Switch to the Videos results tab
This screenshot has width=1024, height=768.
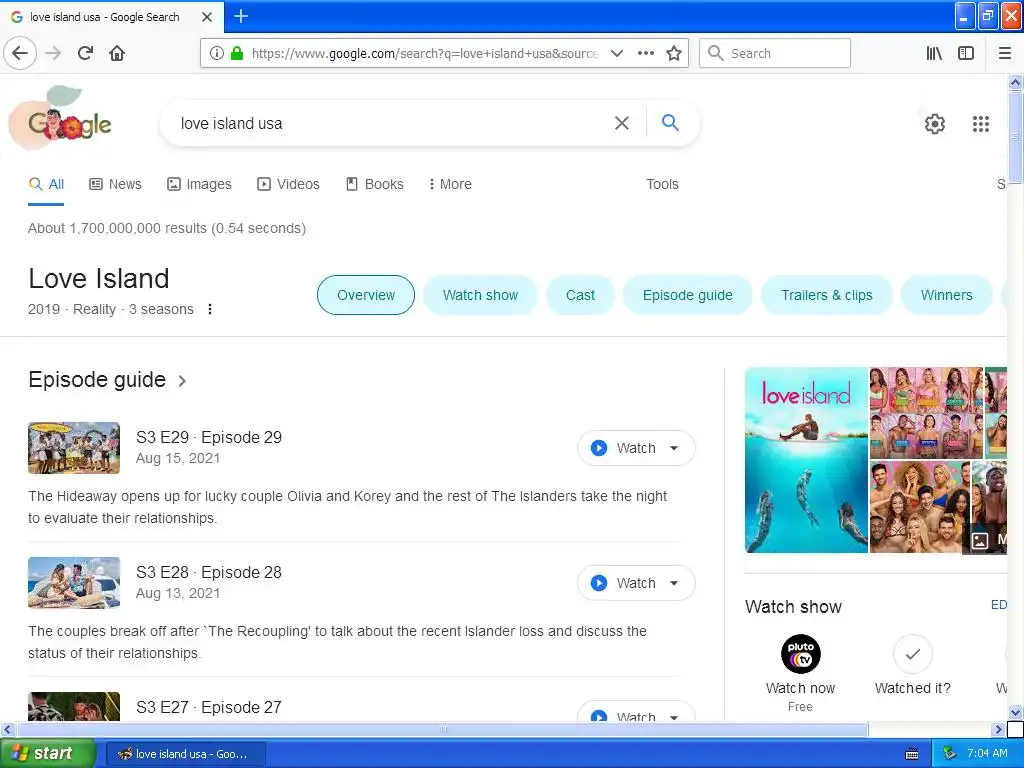[288, 184]
